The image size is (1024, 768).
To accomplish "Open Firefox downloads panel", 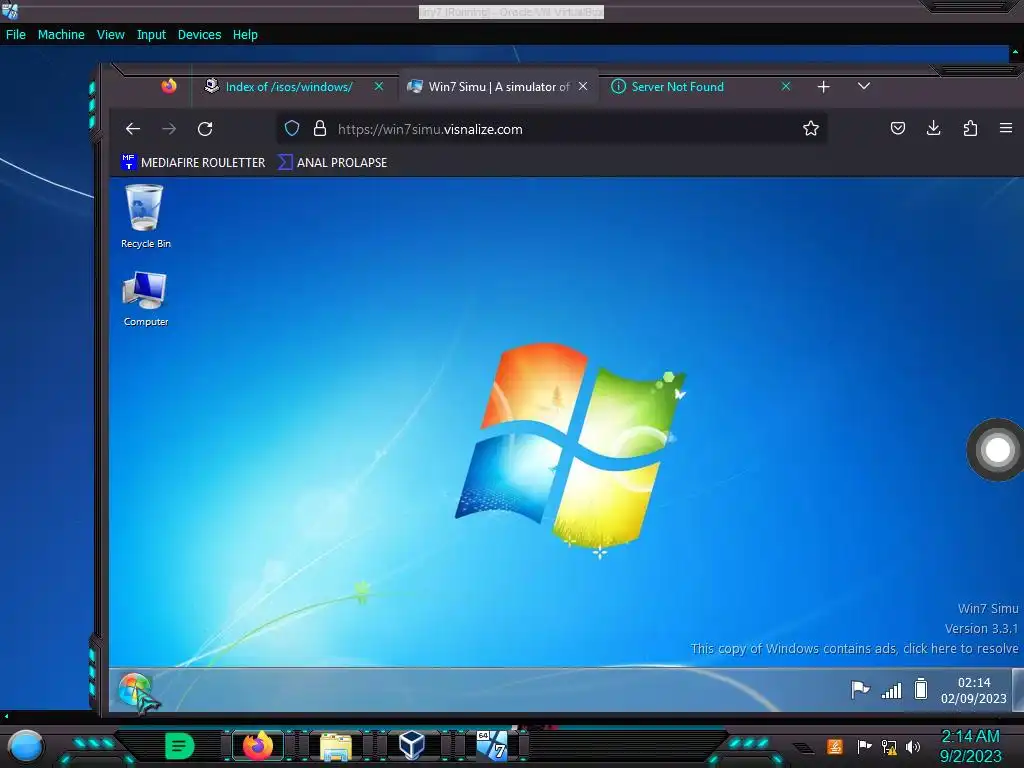I will [x=934, y=129].
